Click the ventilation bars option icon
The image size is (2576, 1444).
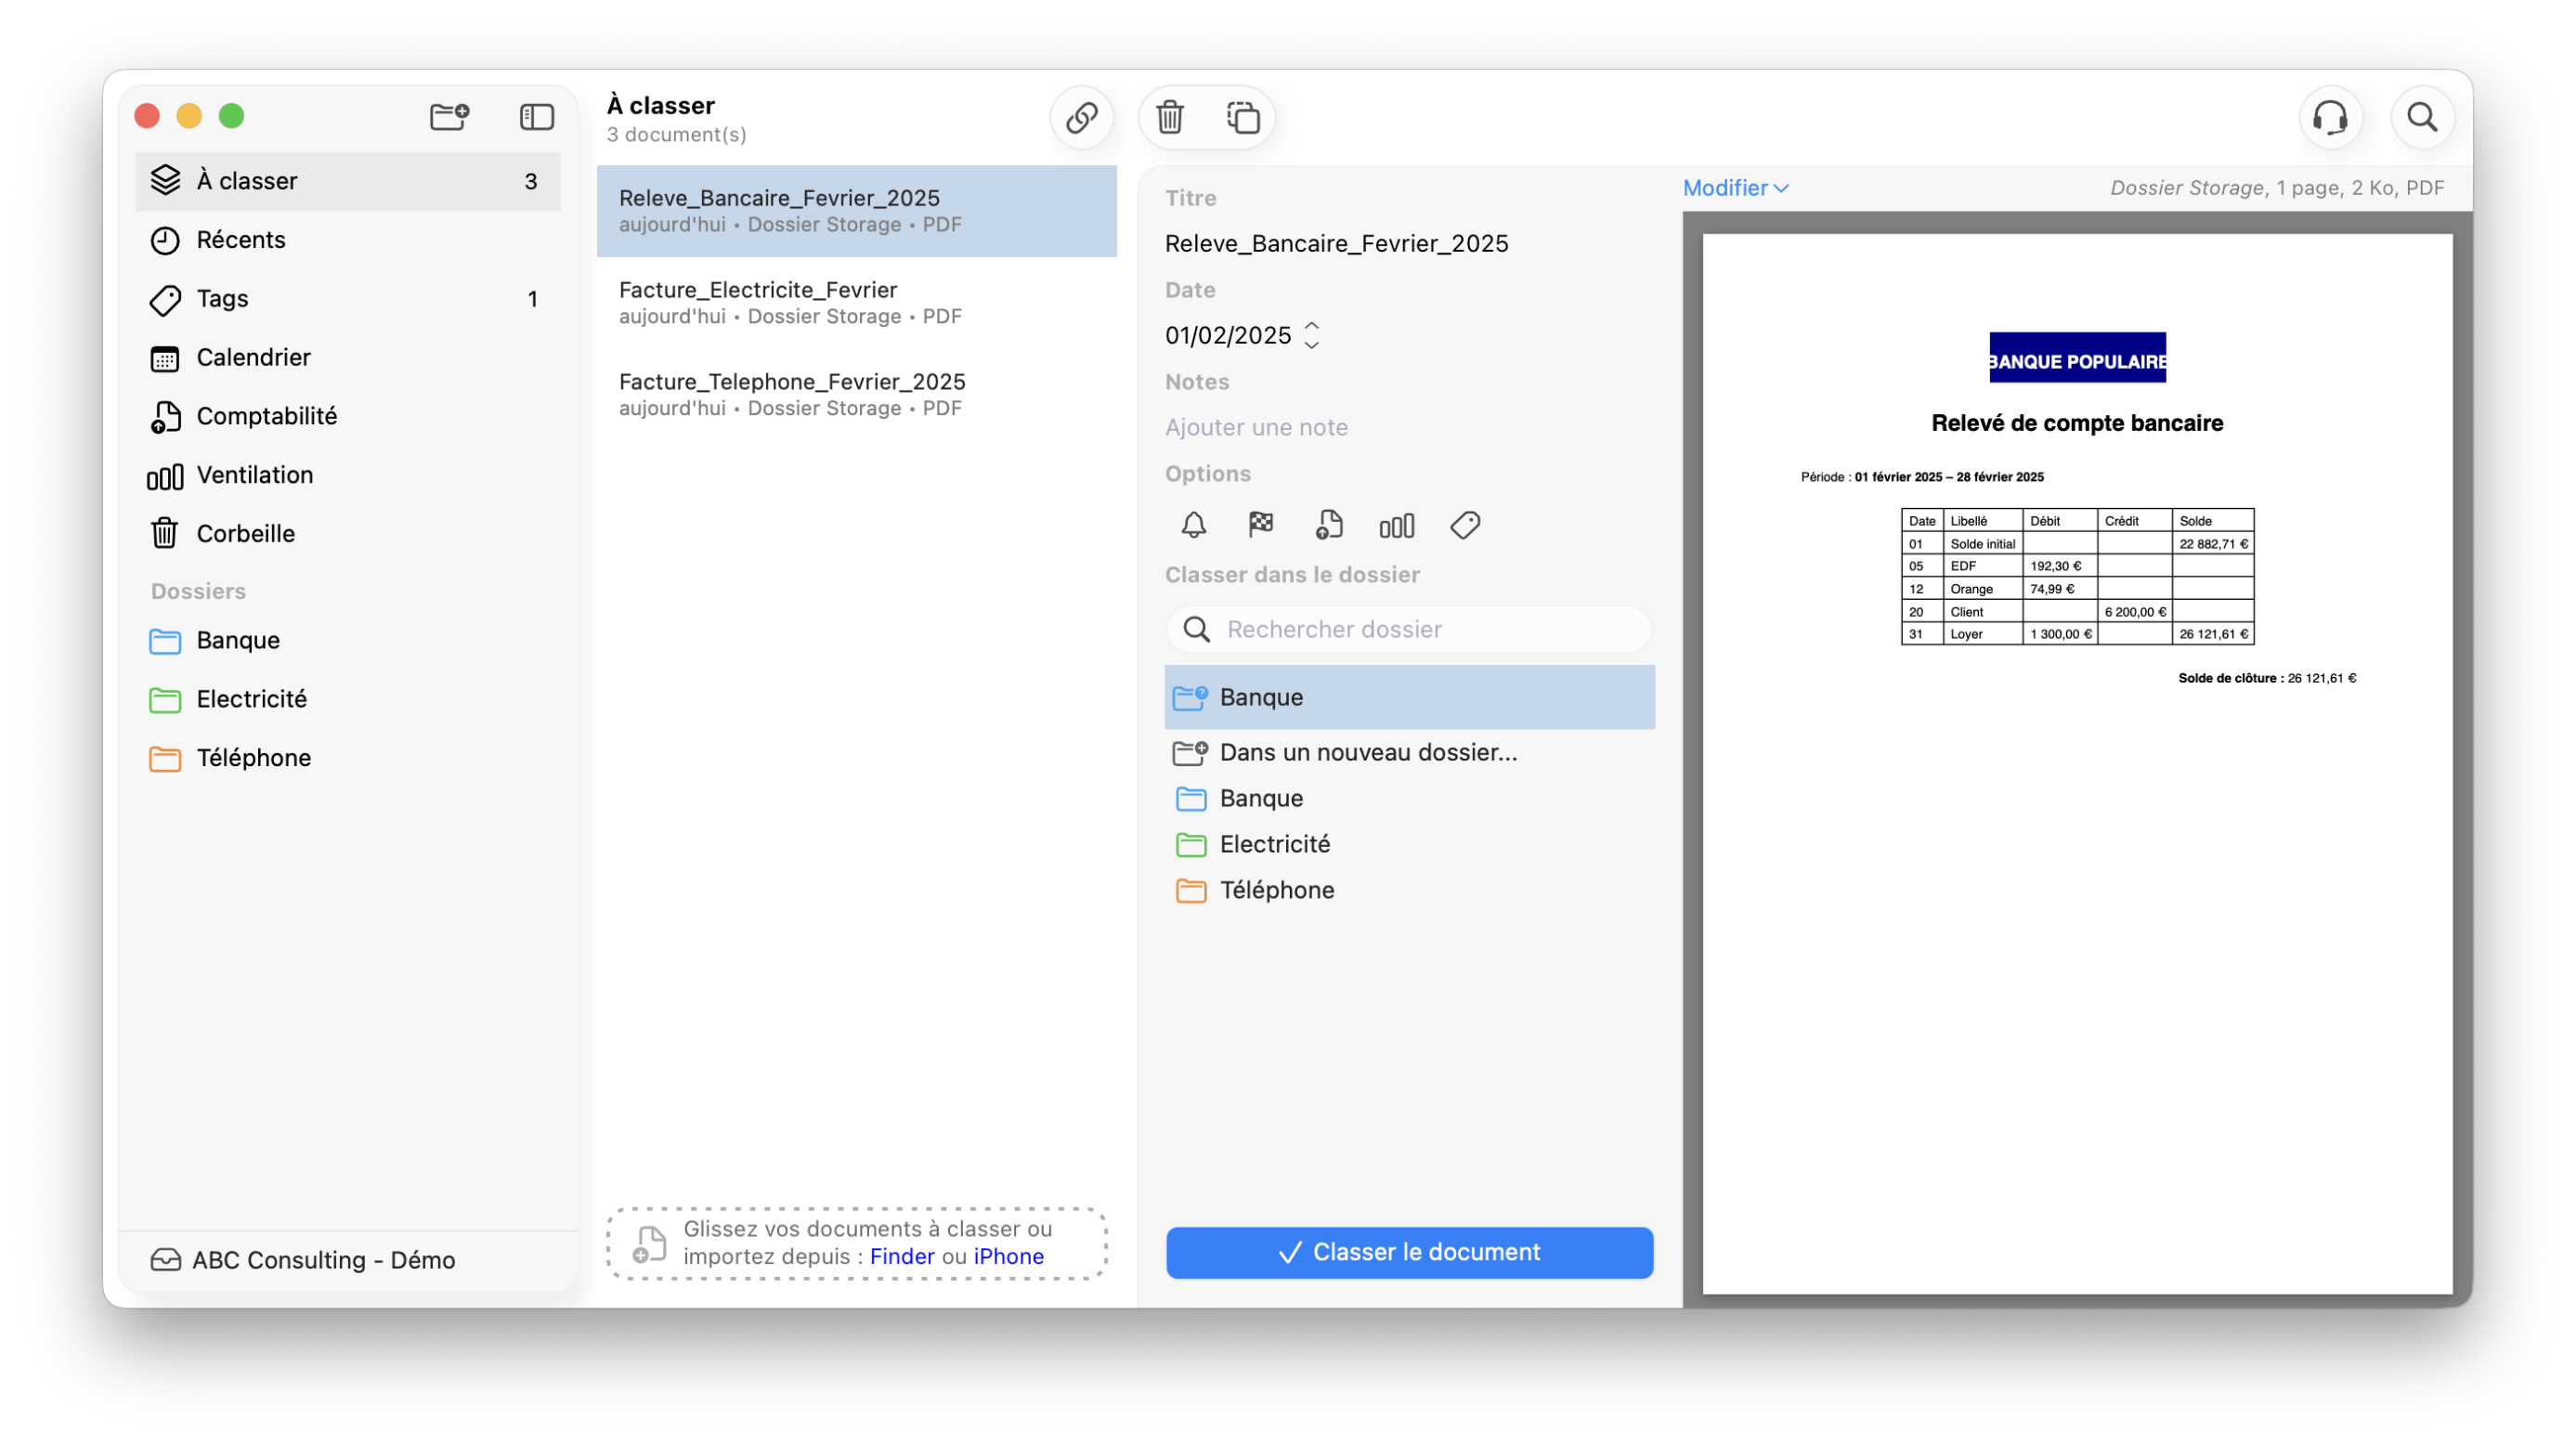click(x=1396, y=526)
